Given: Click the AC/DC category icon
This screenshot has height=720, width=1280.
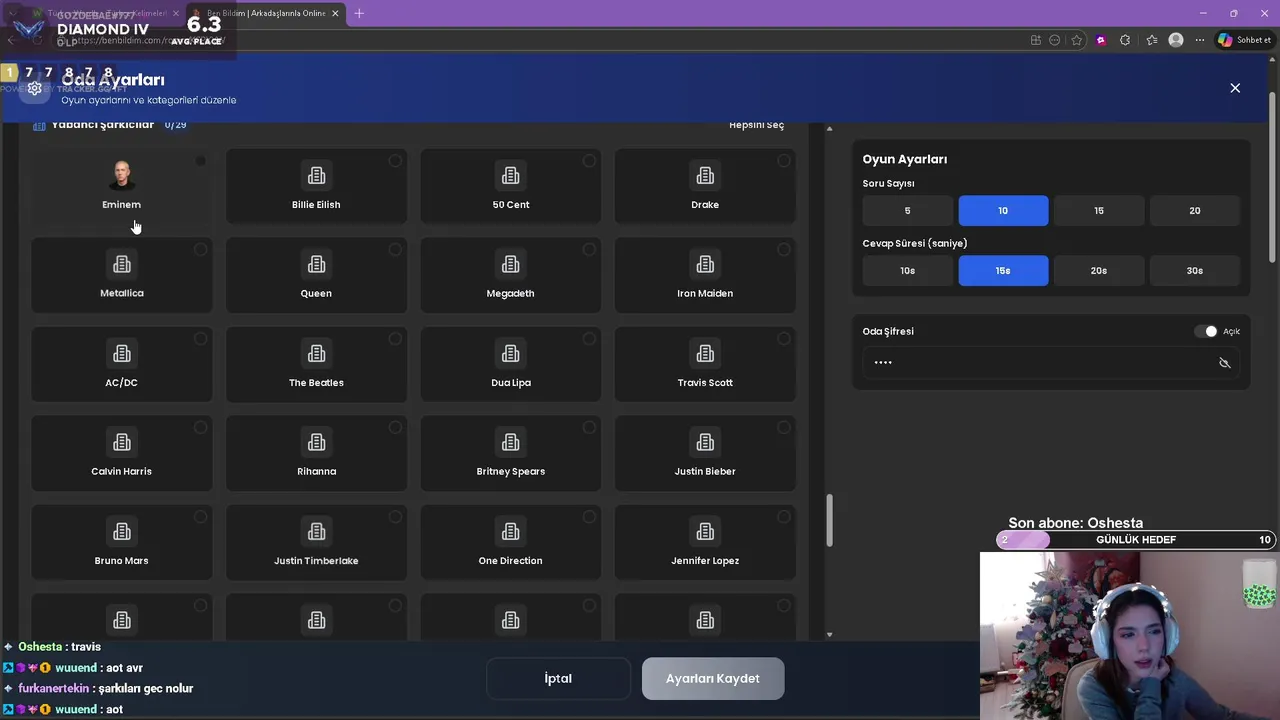Looking at the screenshot, I should click(x=122, y=354).
